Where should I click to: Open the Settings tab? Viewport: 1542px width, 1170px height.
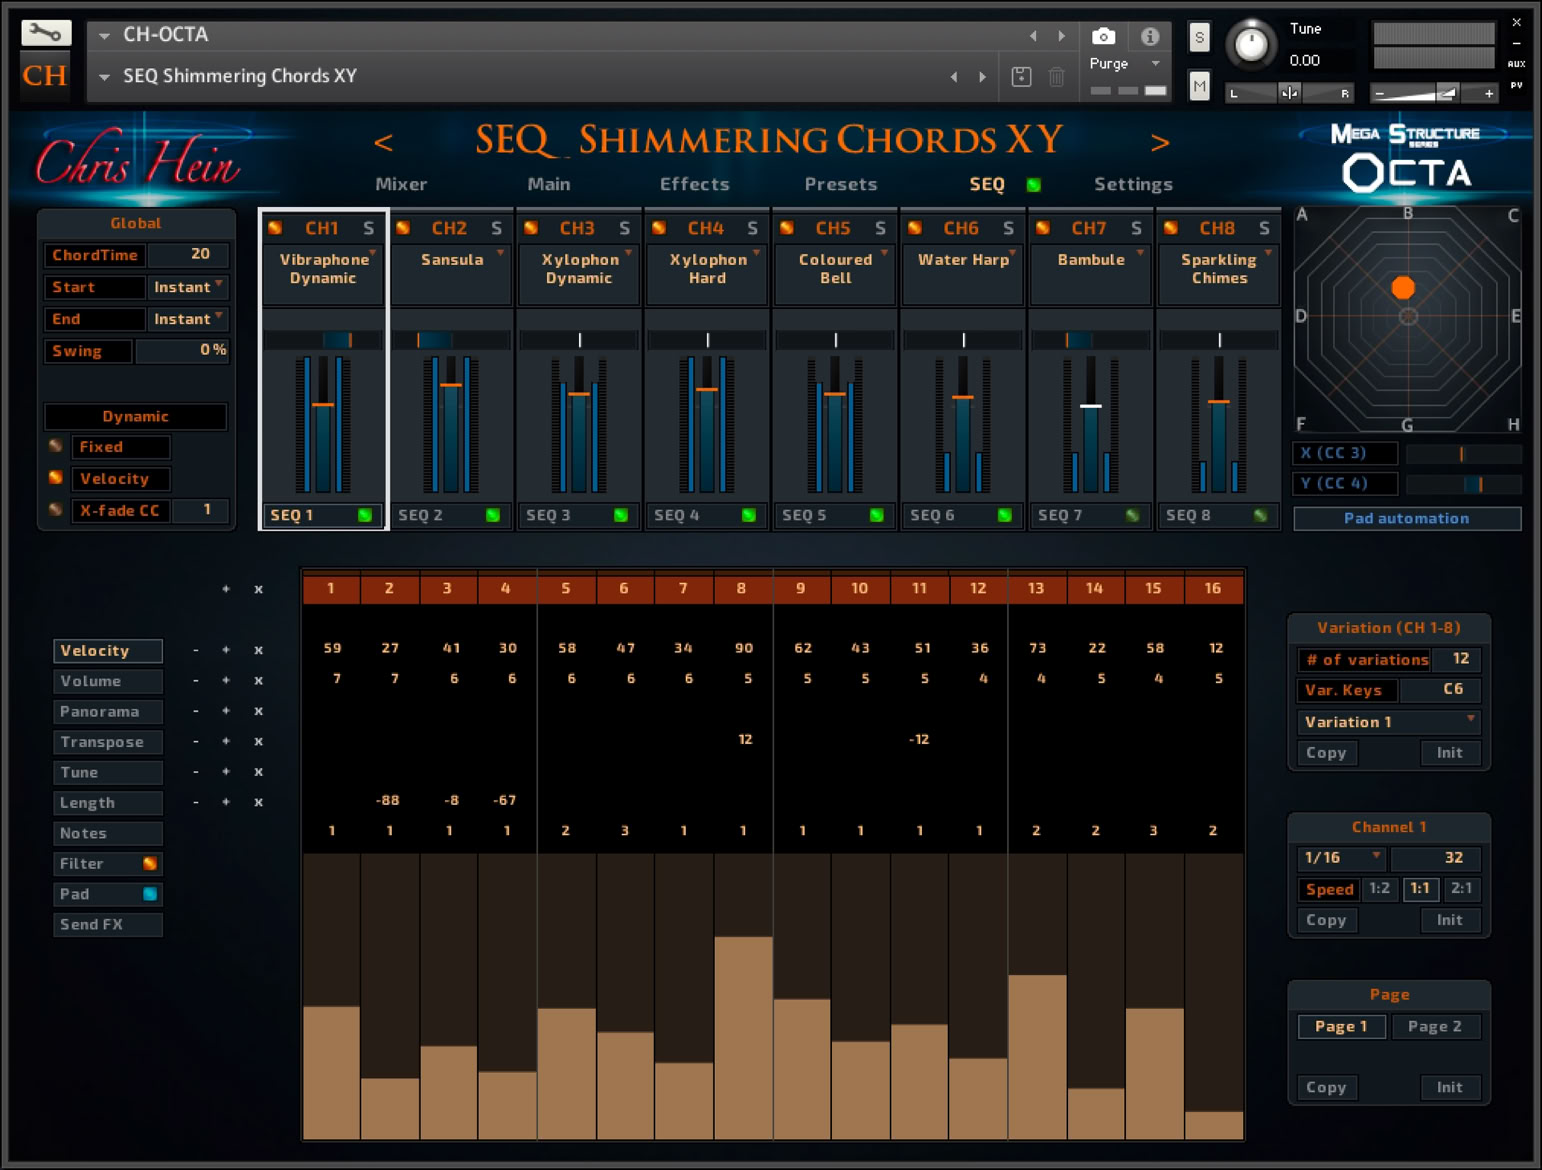pos(1133,184)
